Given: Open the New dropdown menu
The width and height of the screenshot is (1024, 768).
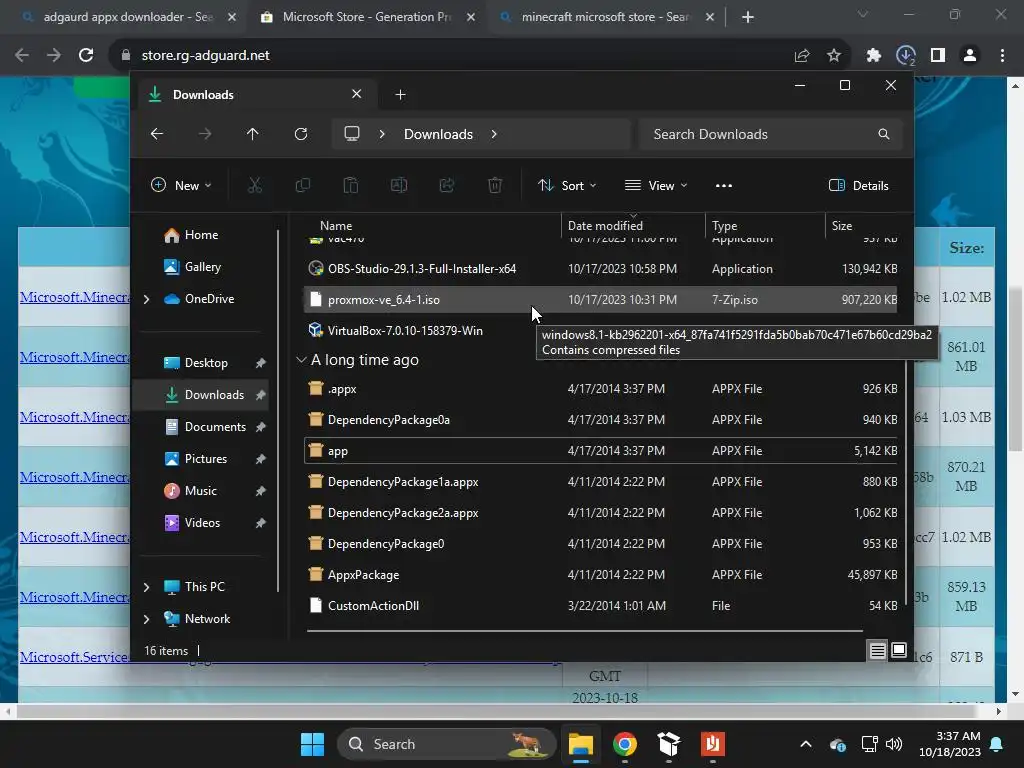Looking at the screenshot, I should (x=181, y=185).
